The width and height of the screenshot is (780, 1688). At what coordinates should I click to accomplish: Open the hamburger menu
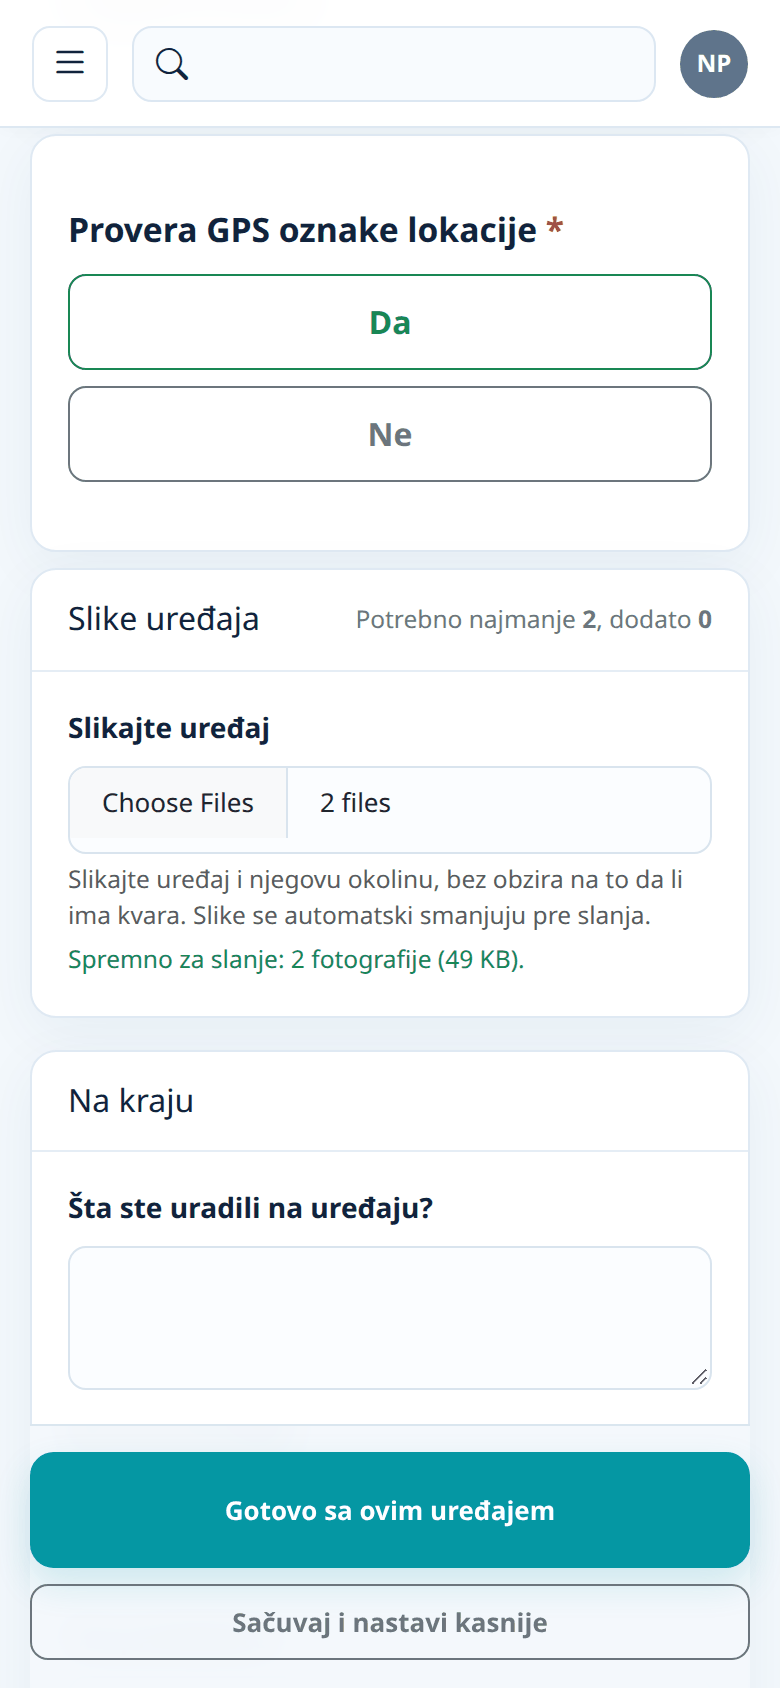[x=70, y=64]
